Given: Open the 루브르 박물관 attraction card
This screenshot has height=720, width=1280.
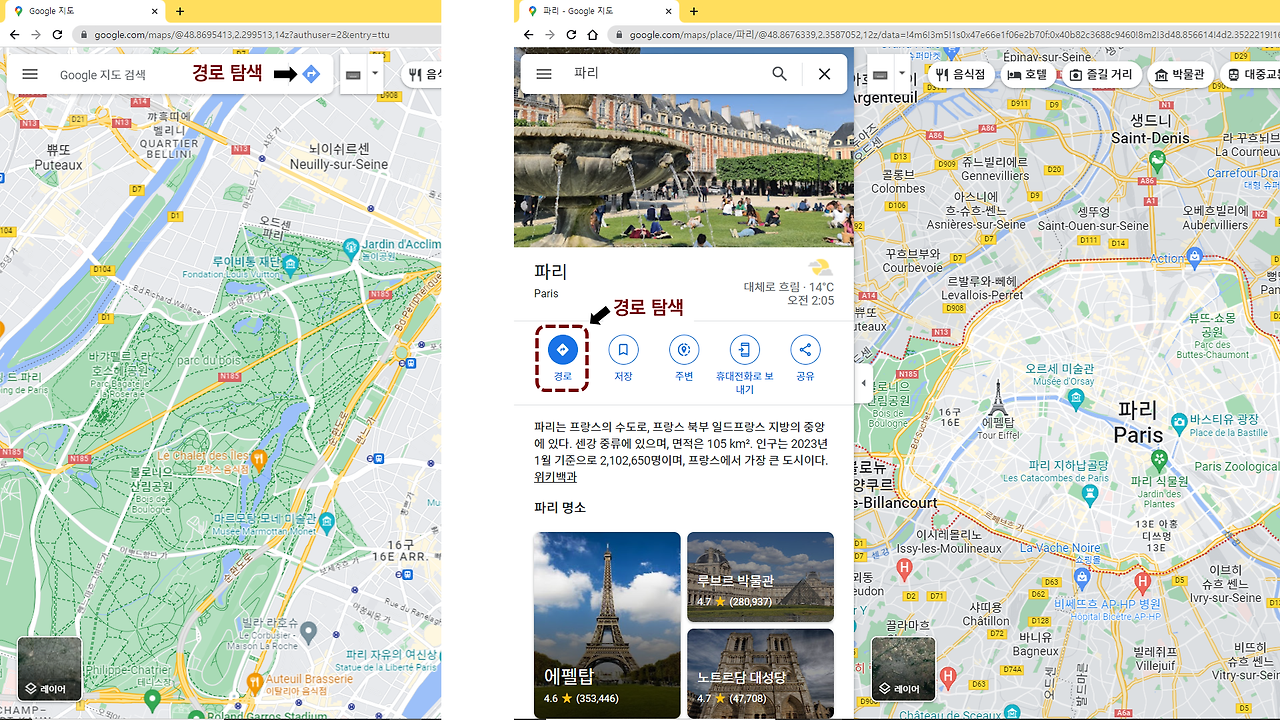Looking at the screenshot, I should tap(760, 577).
